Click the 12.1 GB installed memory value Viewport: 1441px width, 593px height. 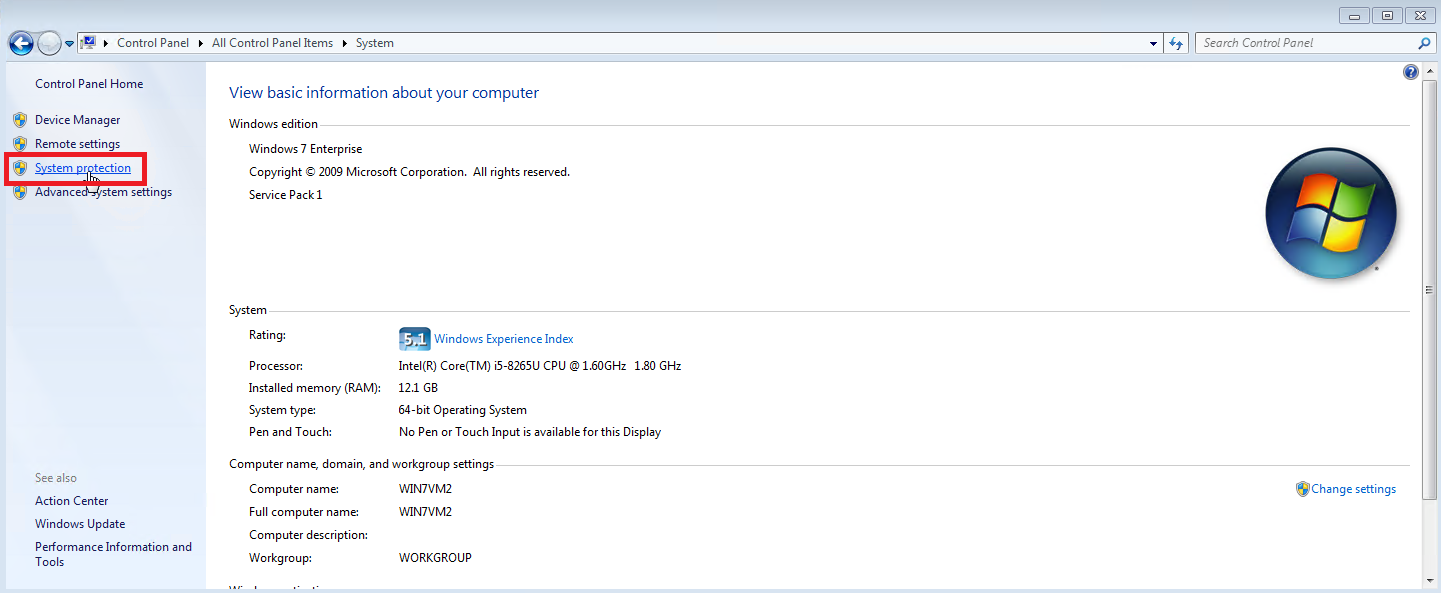point(418,388)
